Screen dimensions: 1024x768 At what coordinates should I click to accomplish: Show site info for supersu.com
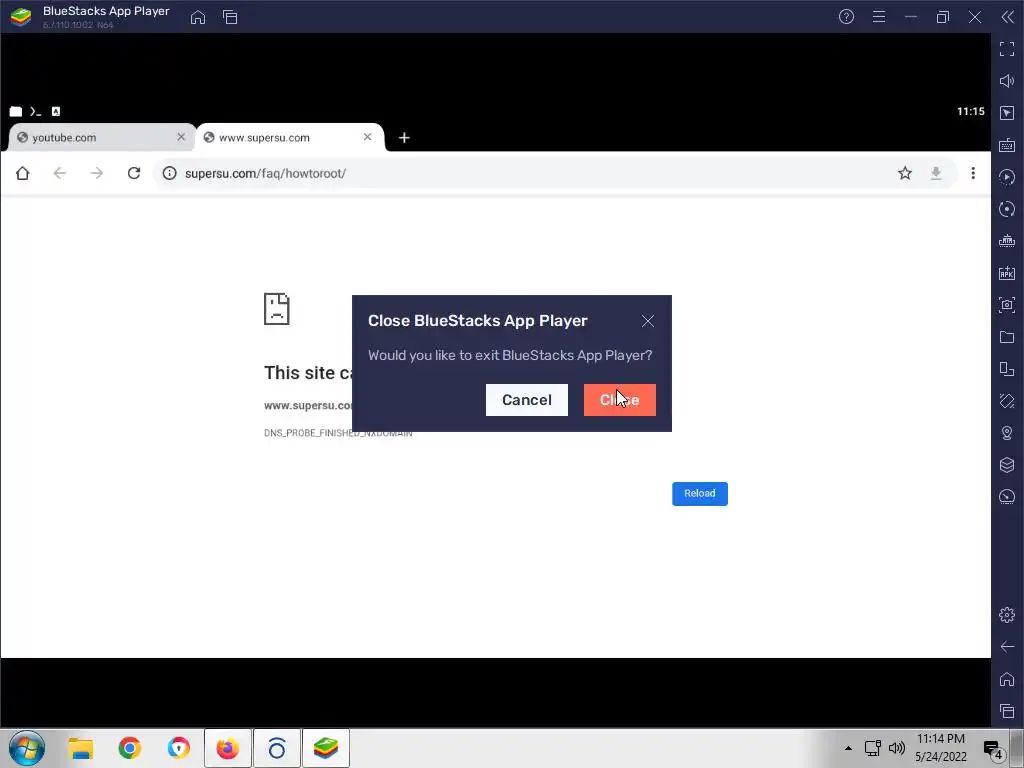point(170,173)
